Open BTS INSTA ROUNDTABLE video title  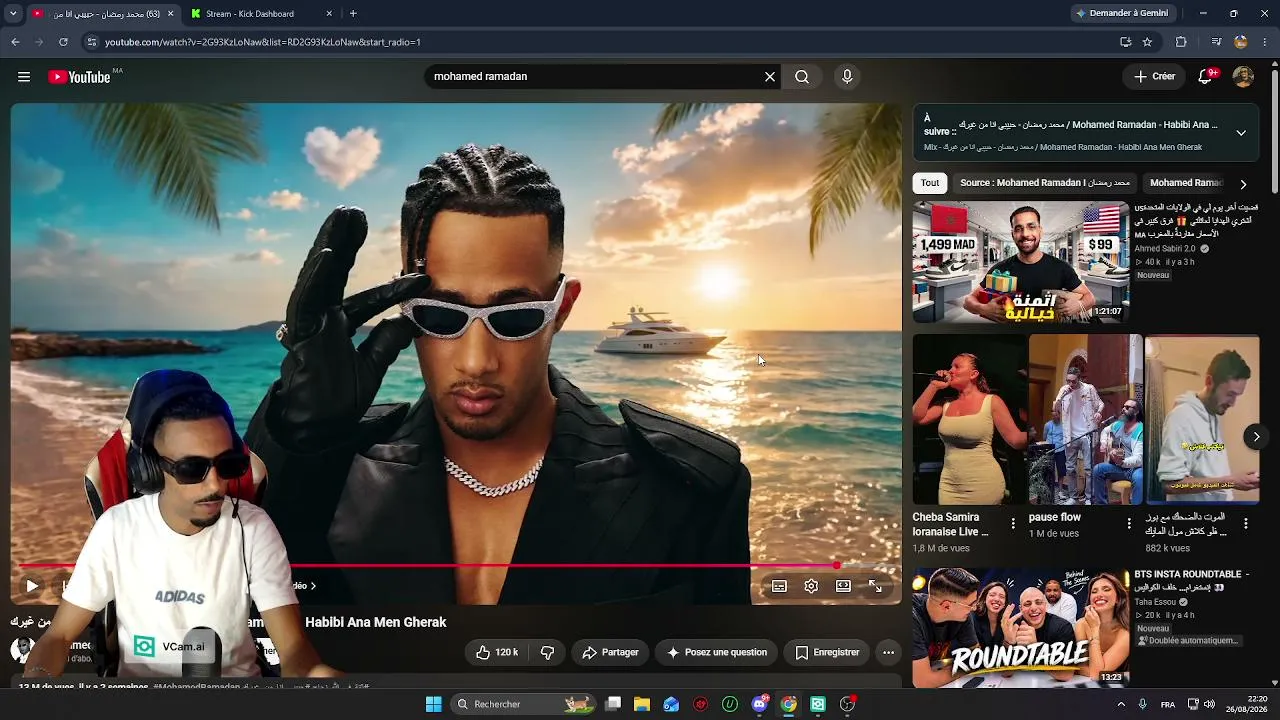pyautogui.click(x=1192, y=581)
